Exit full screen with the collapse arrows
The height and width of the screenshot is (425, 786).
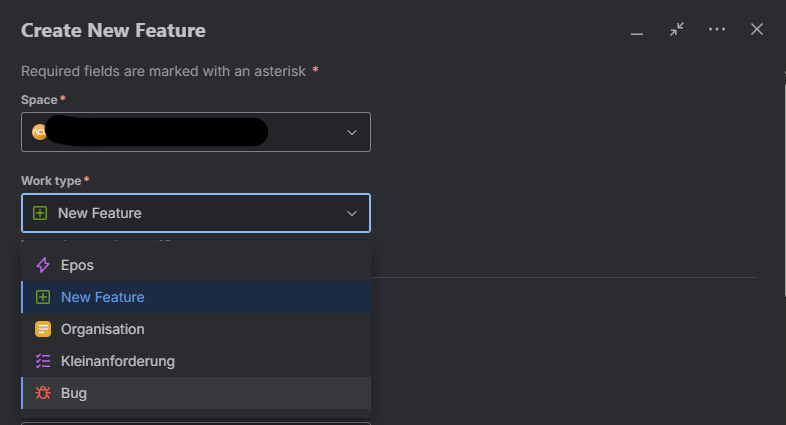(x=677, y=30)
